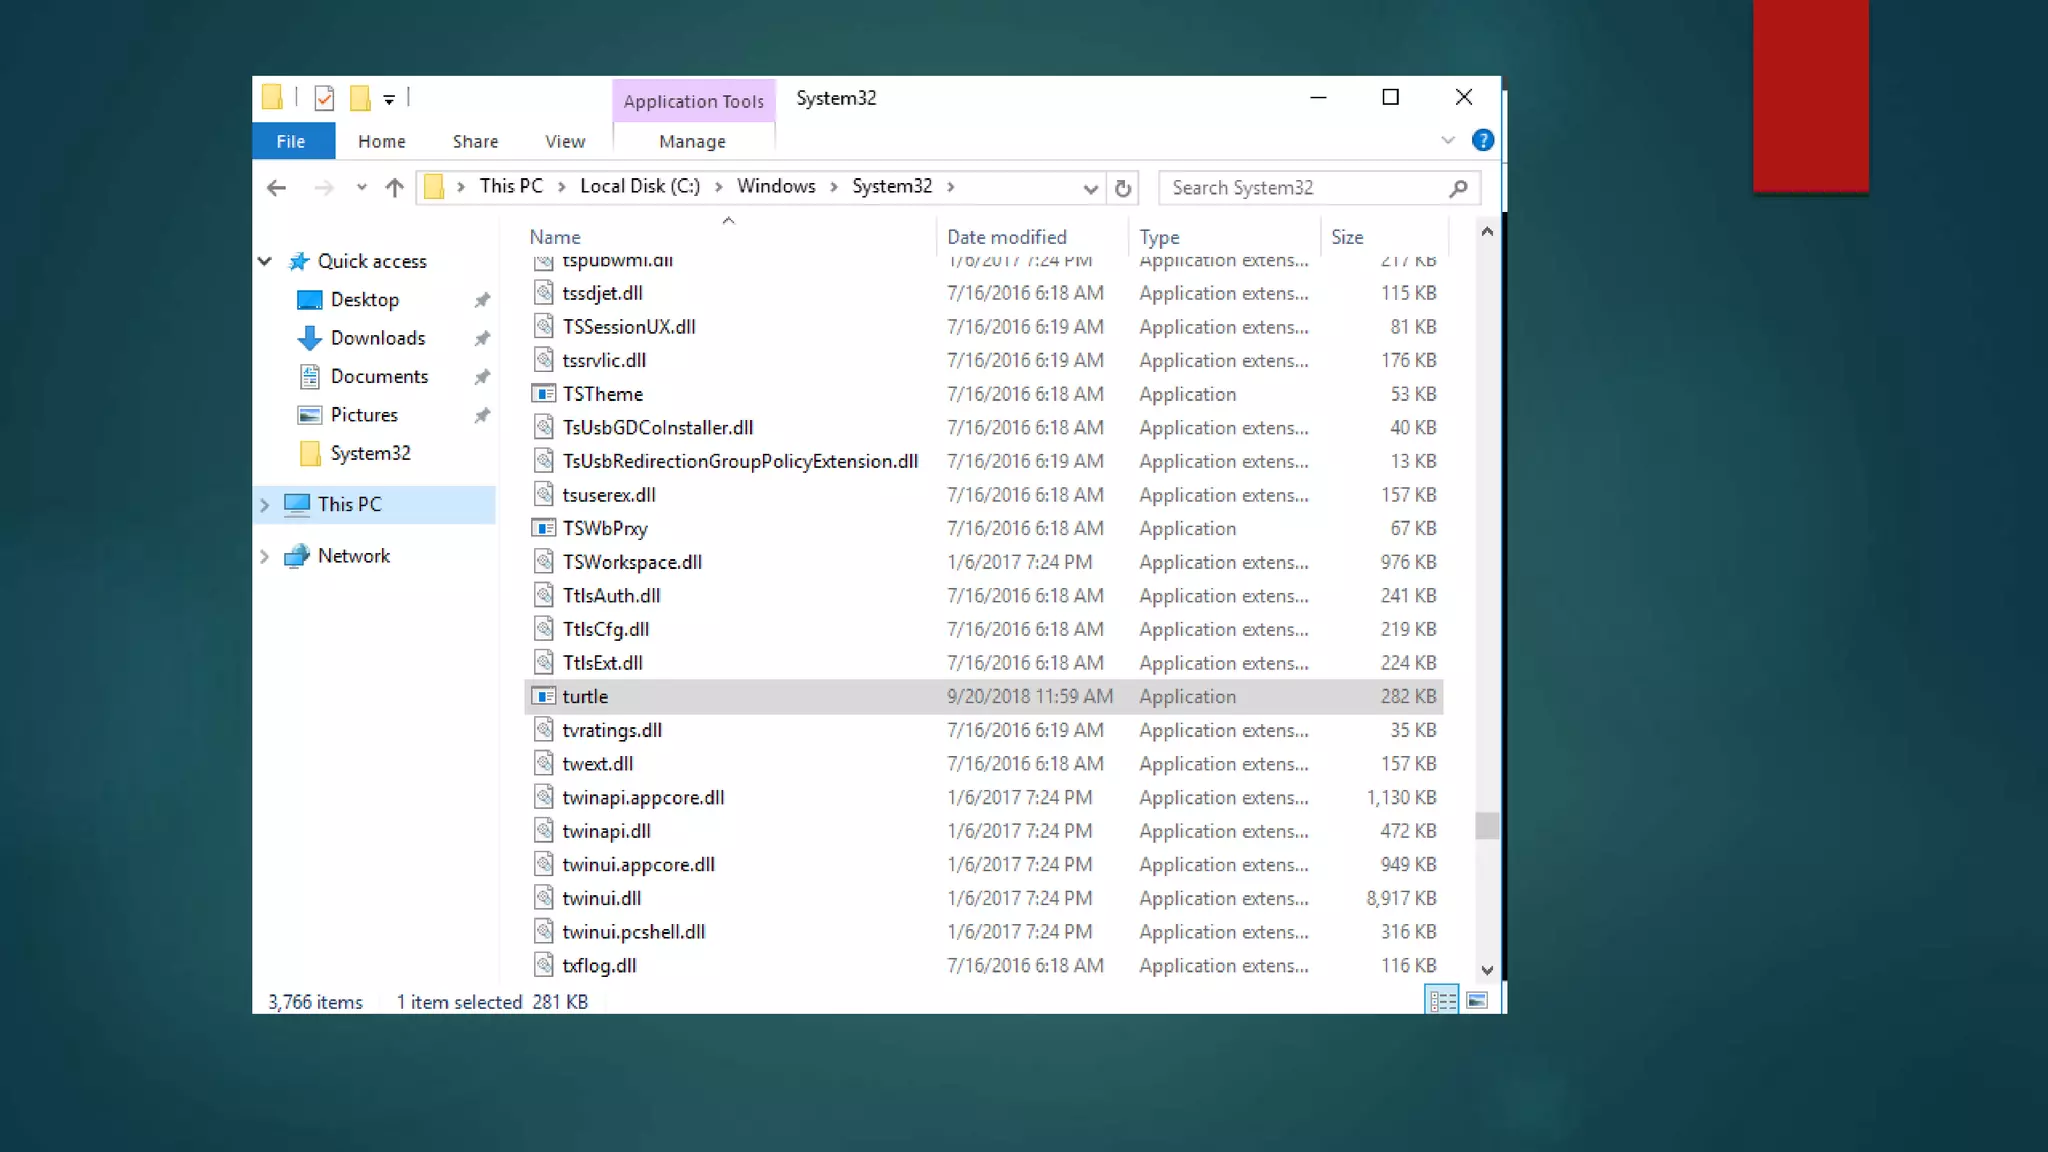Open the address bar history dropdown
Screen dimensions: 2048x1152
click(1090, 188)
